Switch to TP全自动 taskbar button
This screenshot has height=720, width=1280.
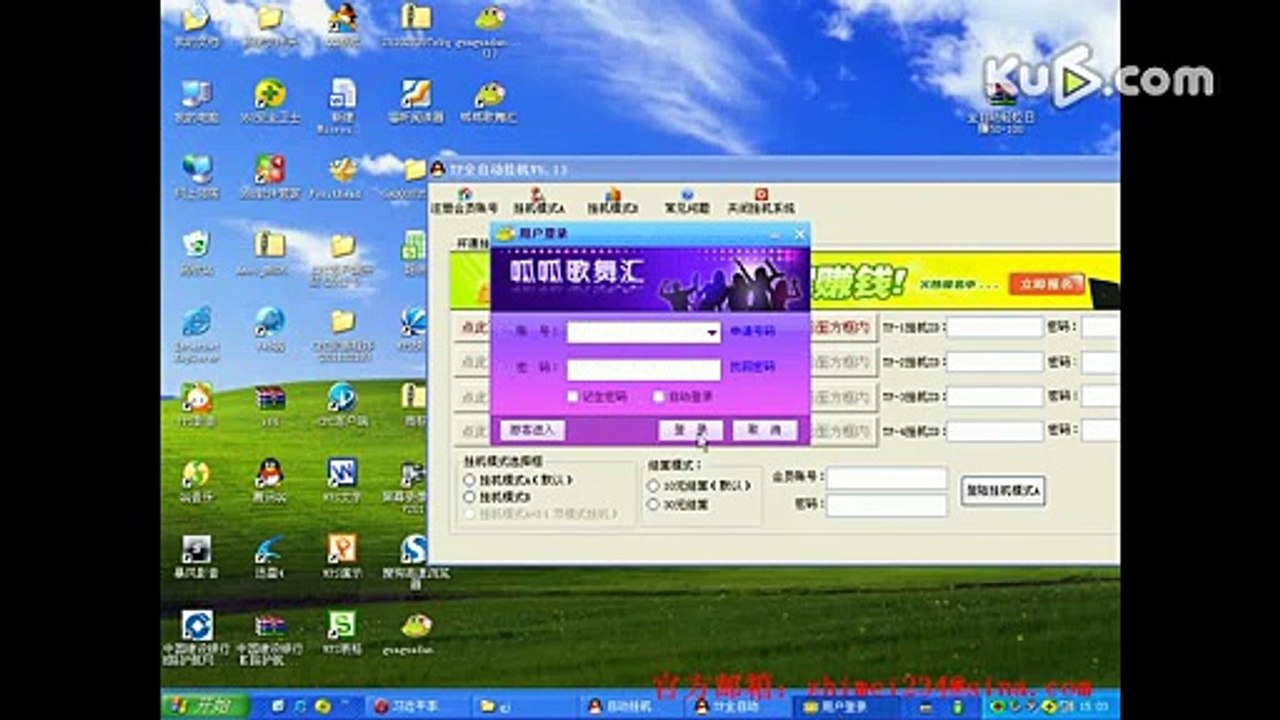(734, 706)
